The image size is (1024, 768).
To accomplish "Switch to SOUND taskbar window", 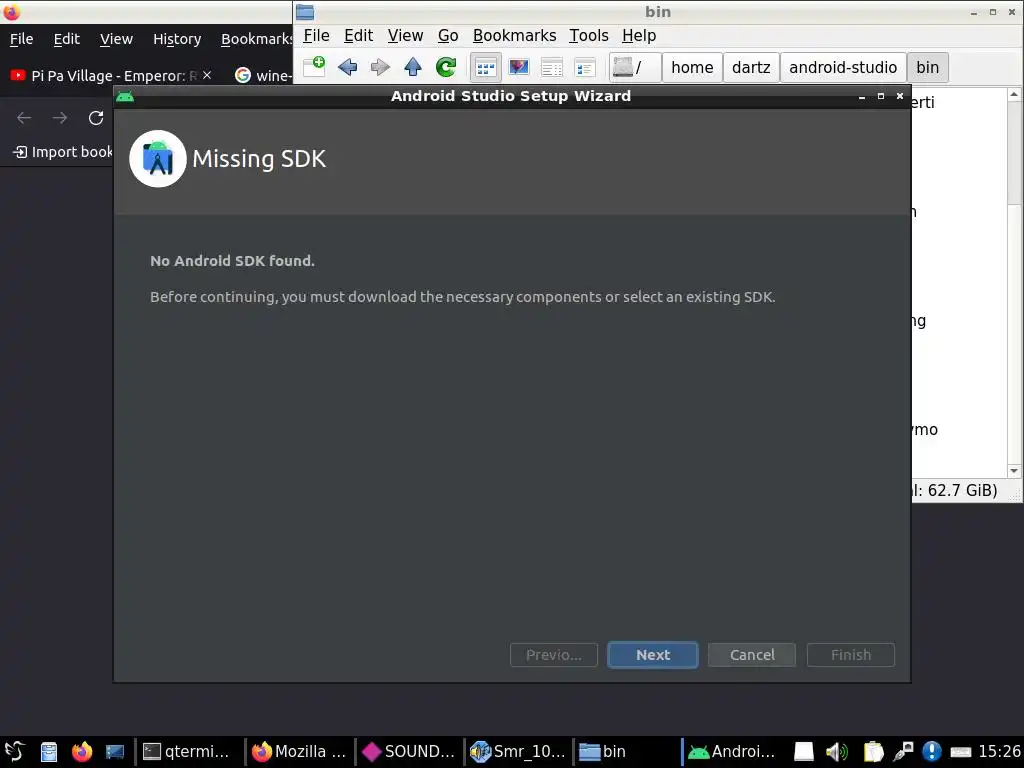I will coord(409,751).
